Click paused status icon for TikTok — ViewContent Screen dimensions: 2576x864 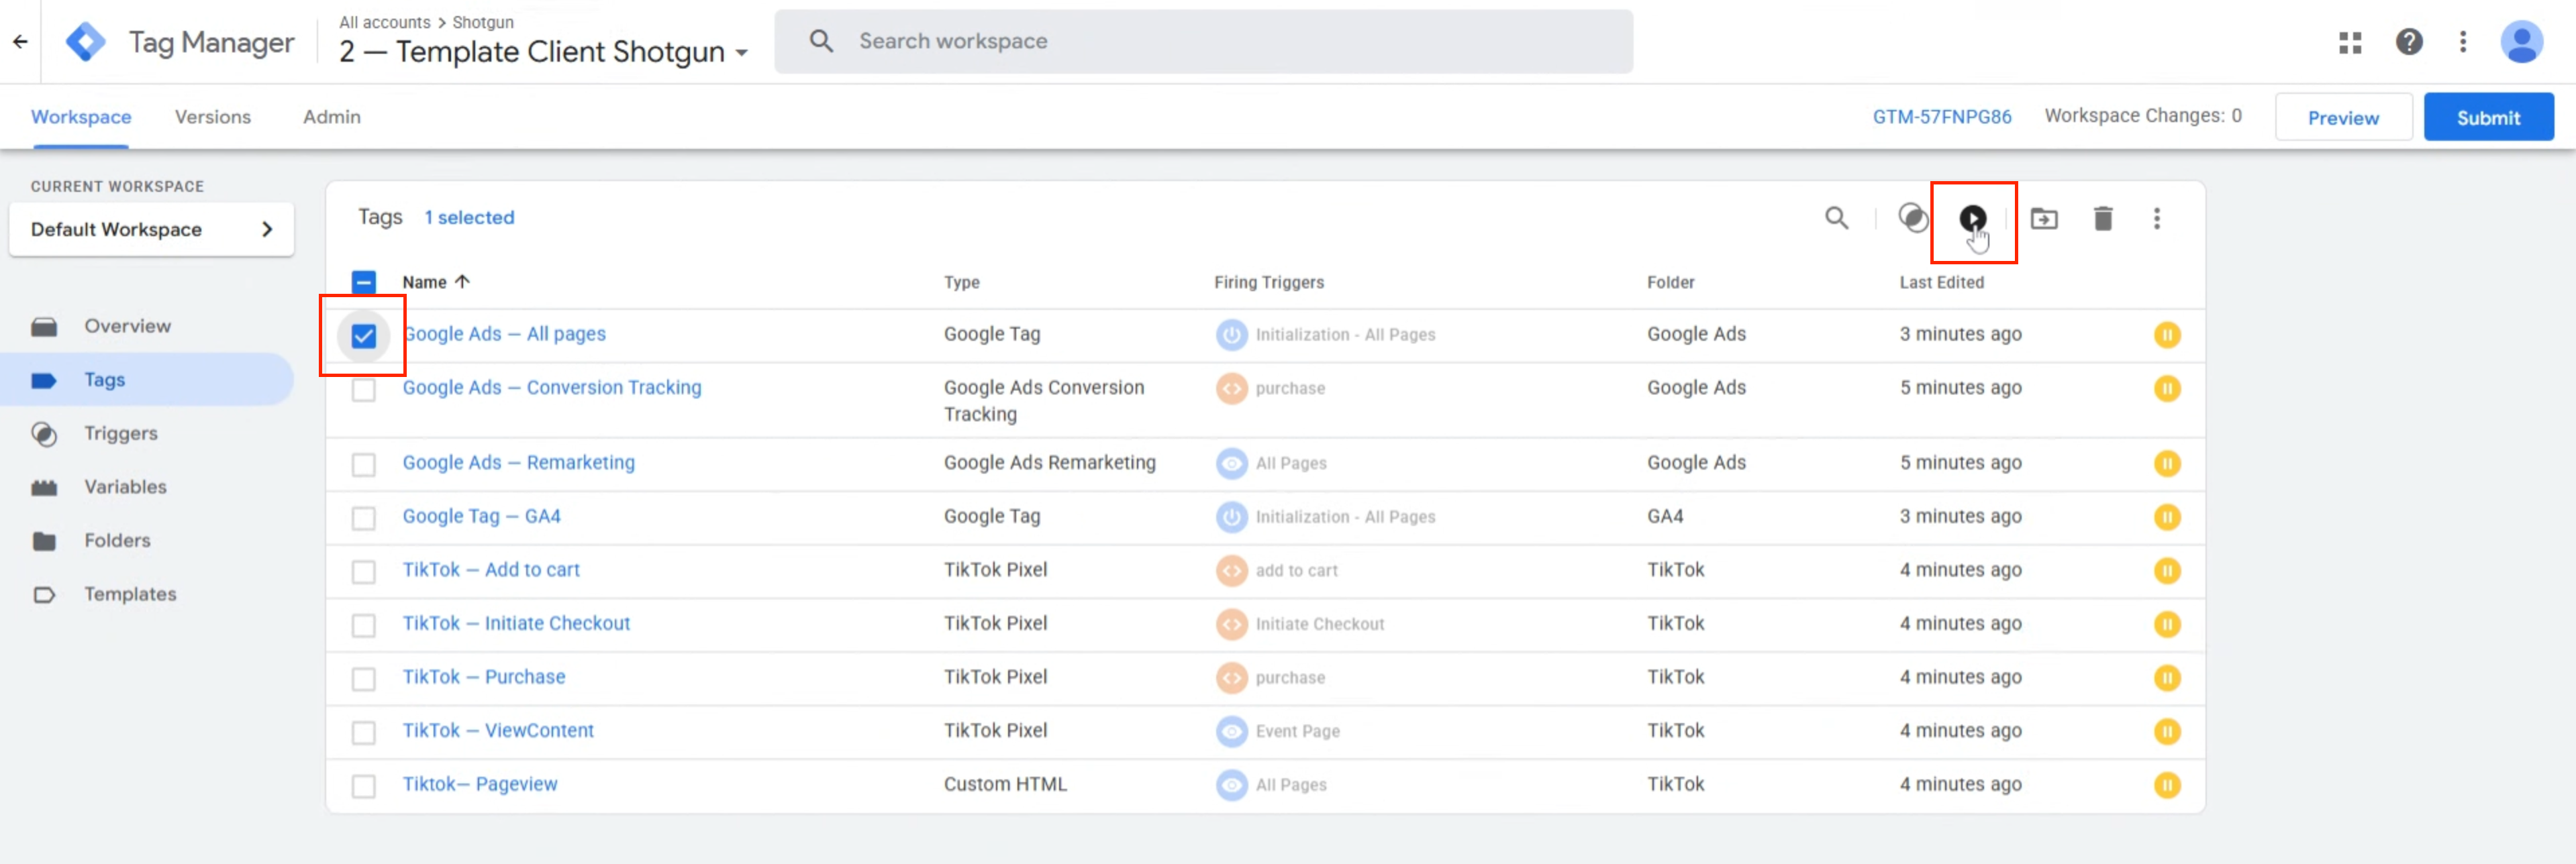click(x=2167, y=731)
